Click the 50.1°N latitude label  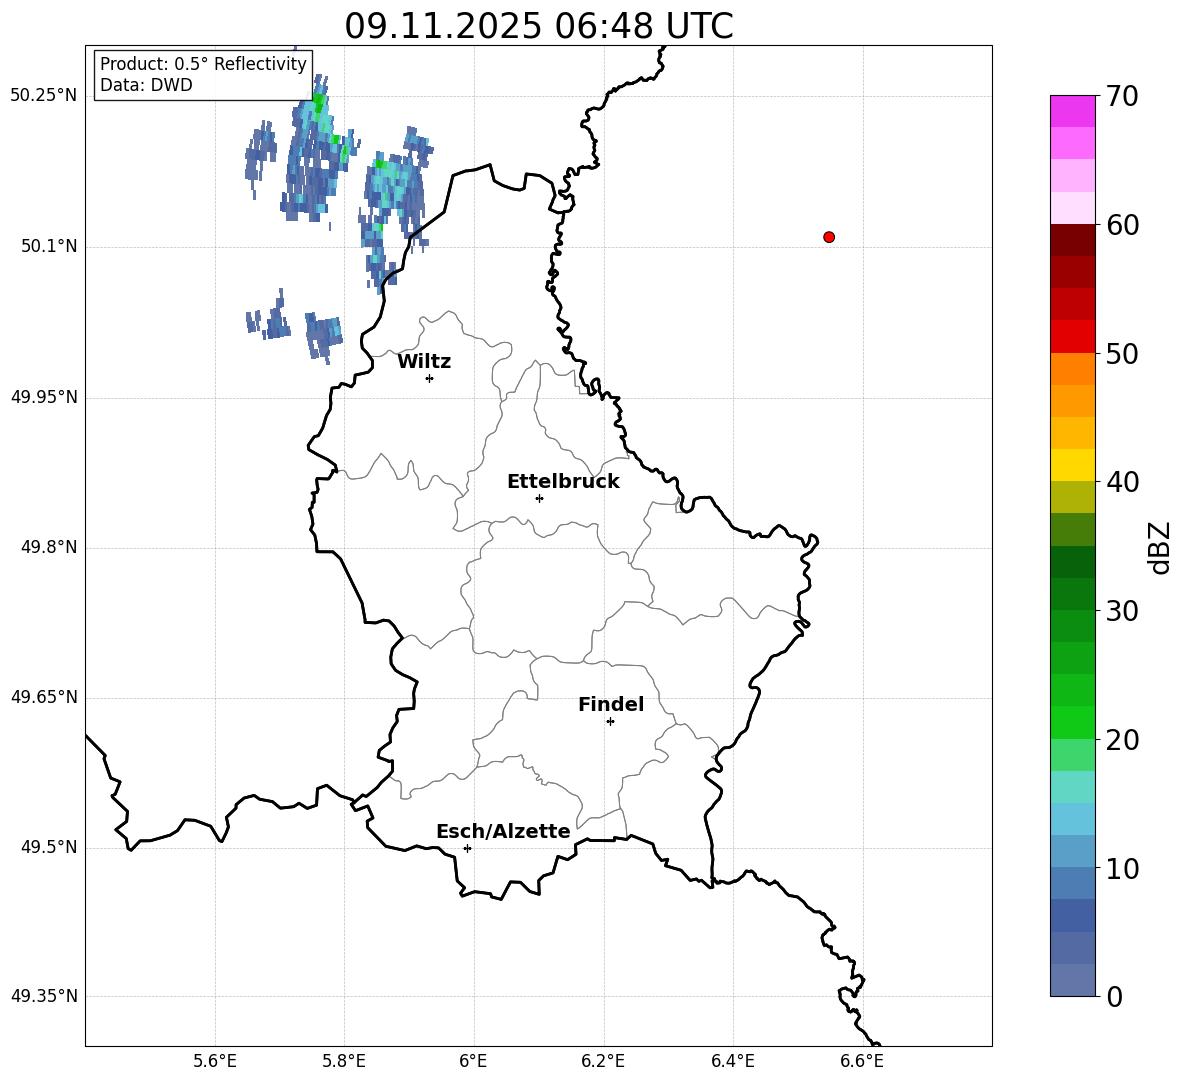[x=49, y=246]
